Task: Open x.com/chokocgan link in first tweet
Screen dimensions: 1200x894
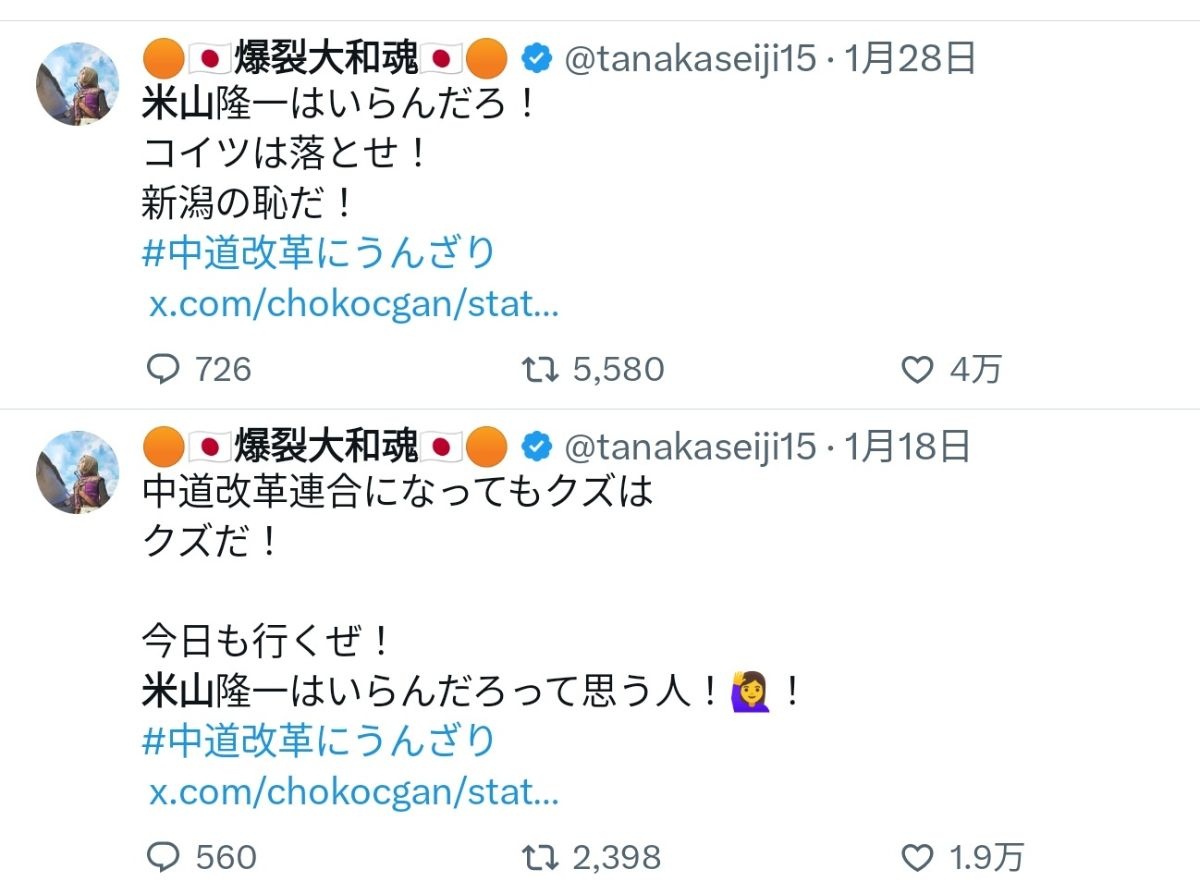Action: pos(353,305)
